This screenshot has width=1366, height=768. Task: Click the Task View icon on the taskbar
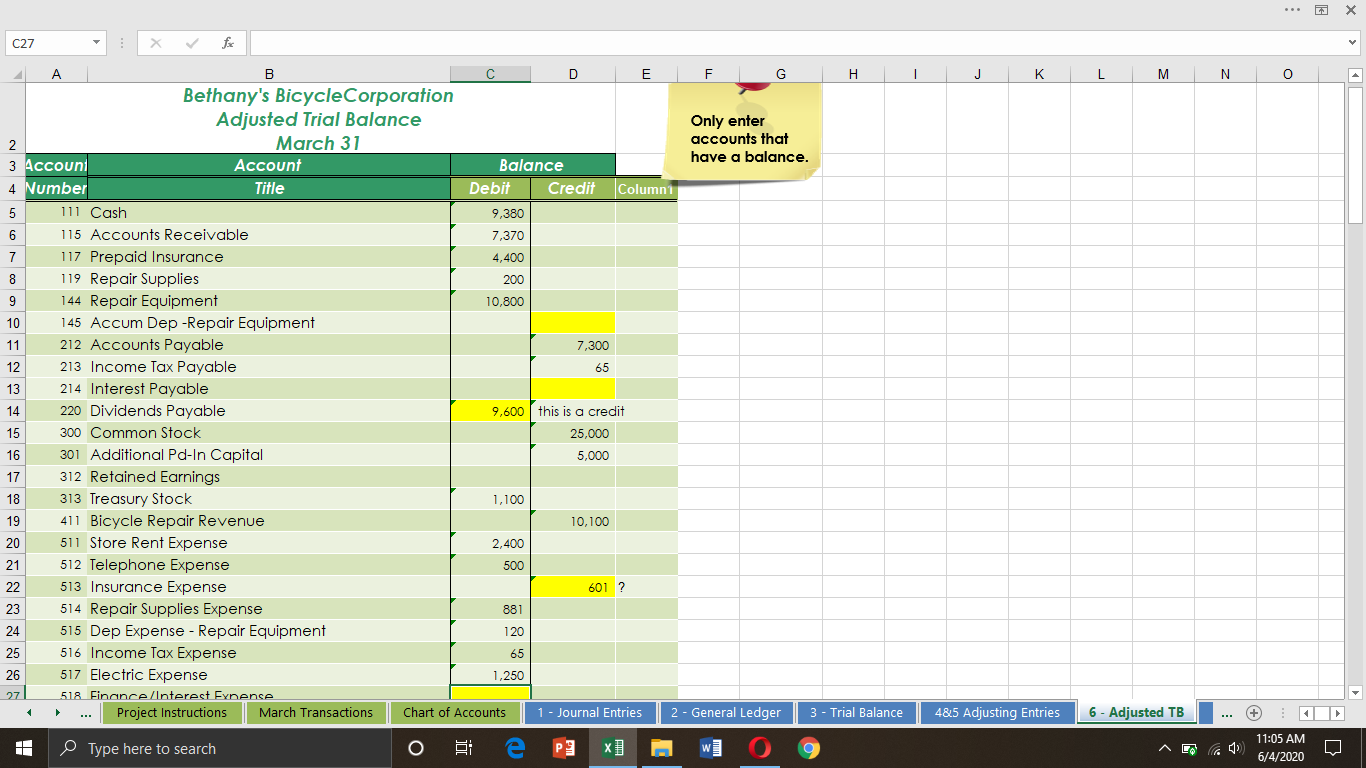463,747
